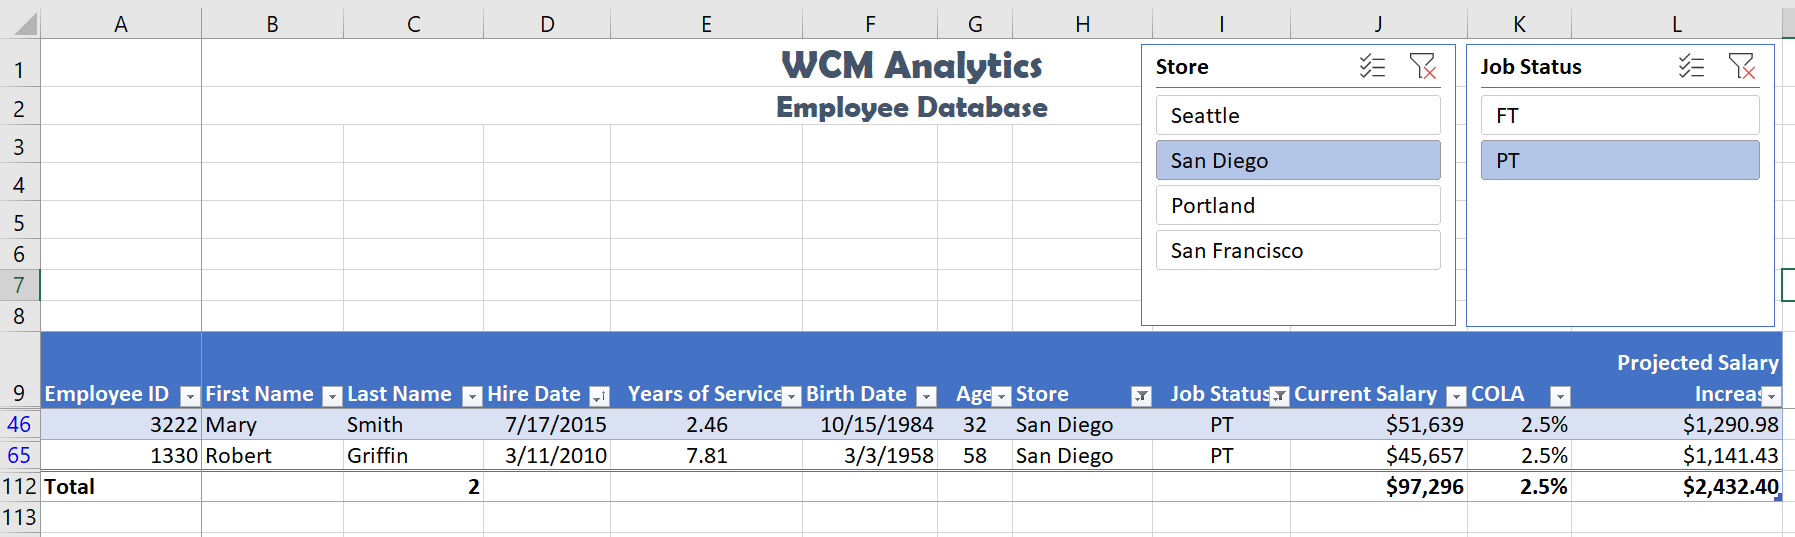Screen dimensions: 1795x537
Task: Toggle San Diego in Store slicer
Action: [1298, 160]
